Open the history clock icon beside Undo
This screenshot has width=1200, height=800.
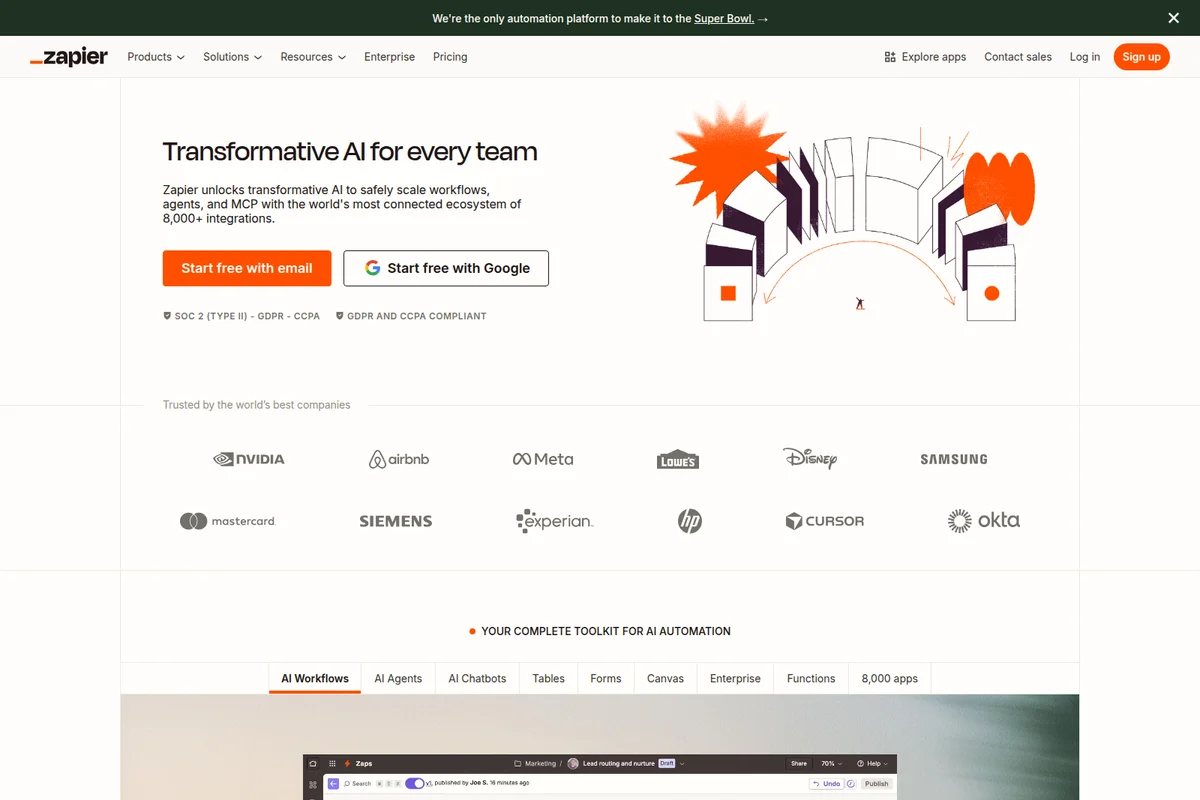(x=850, y=783)
